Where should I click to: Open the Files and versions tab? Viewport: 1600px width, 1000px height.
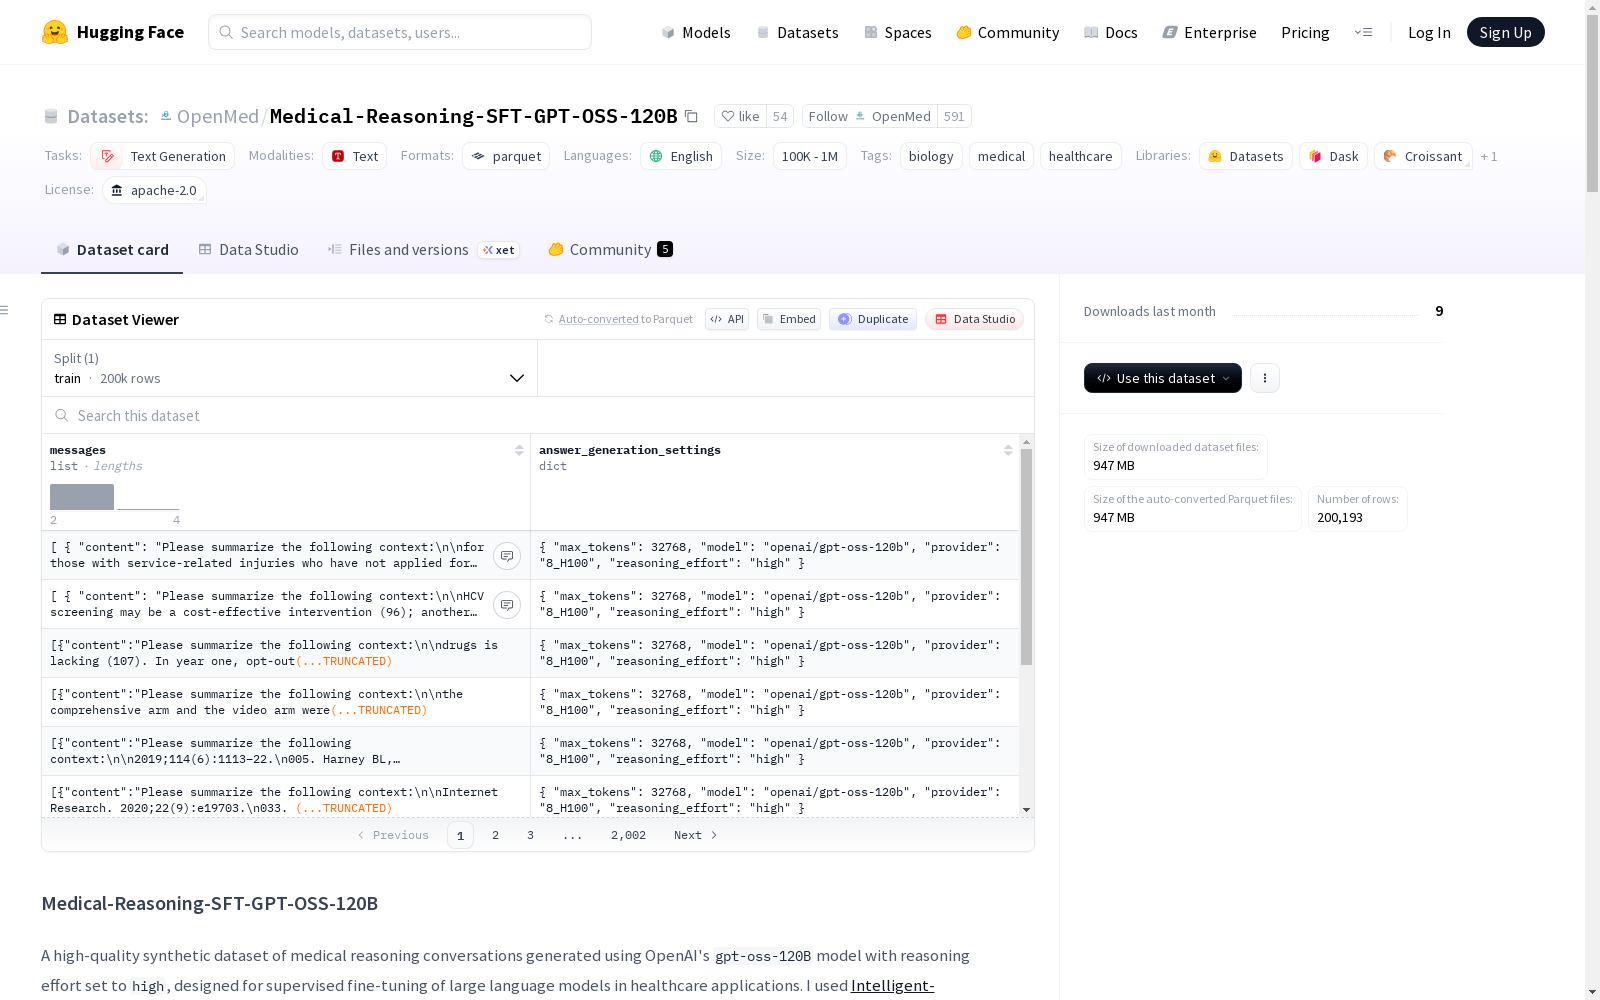(423, 250)
